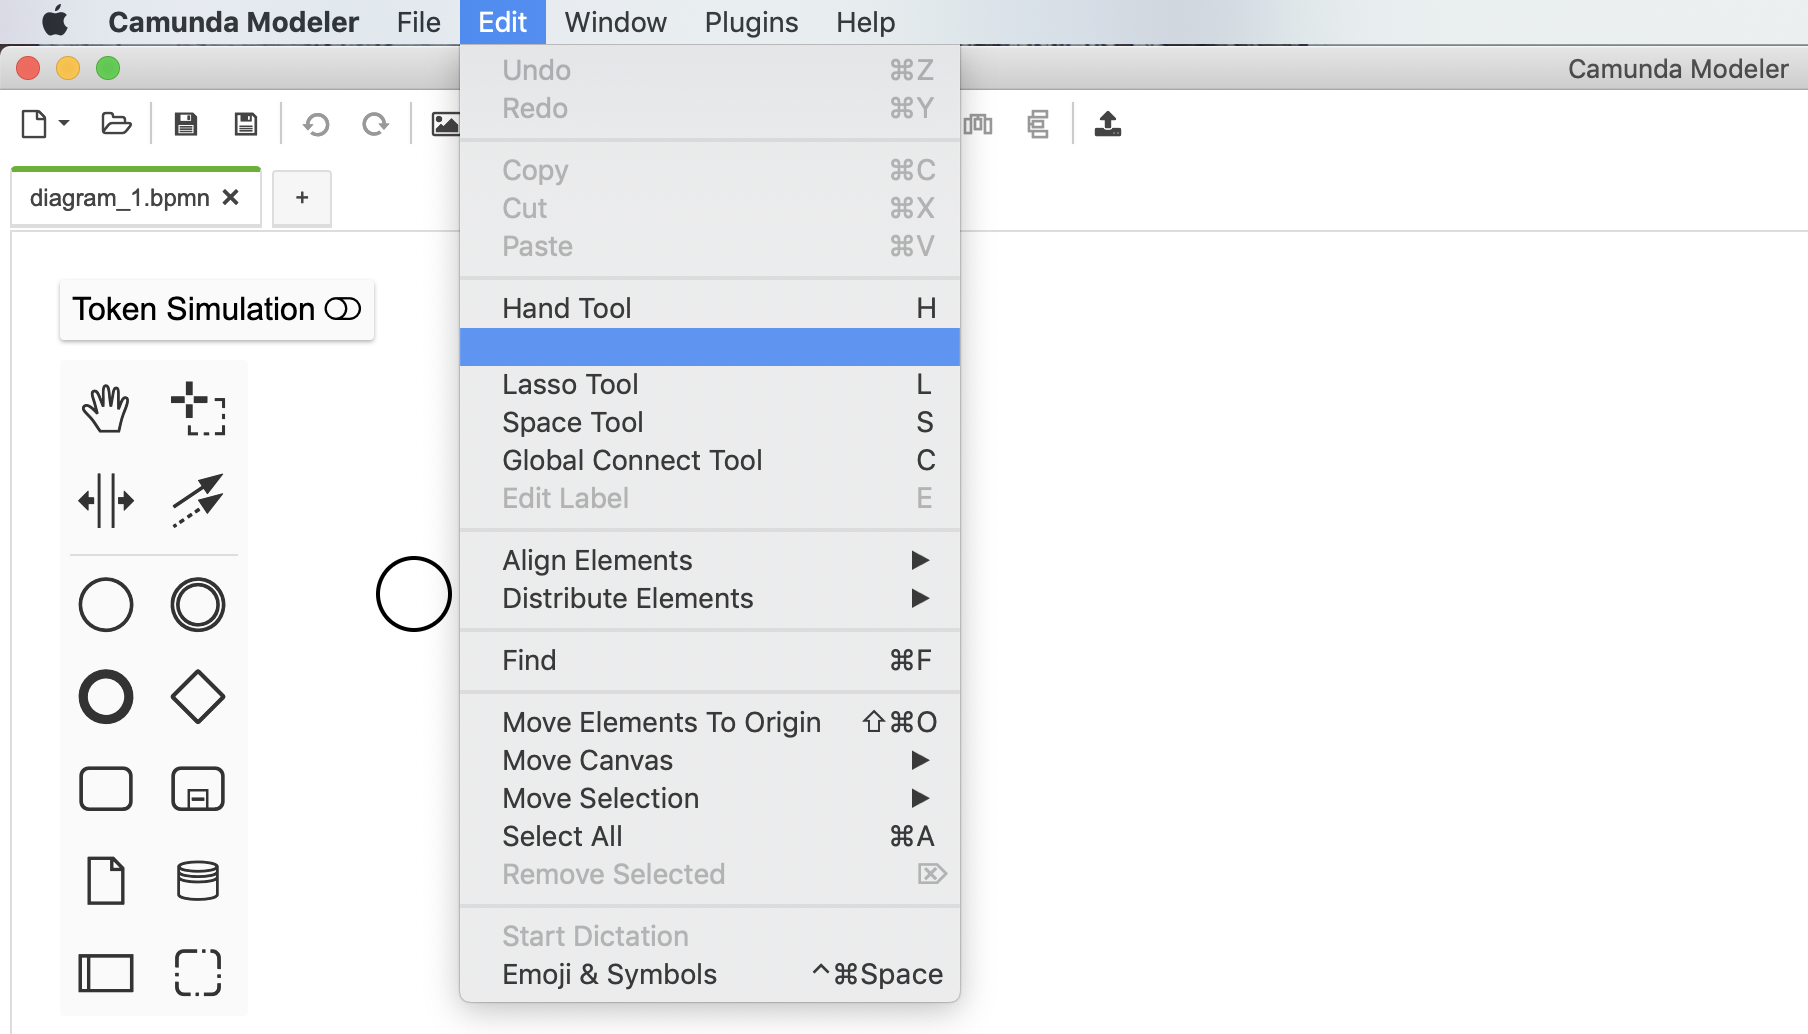Expand the Move Selection submenu
This screenshot has width=1808, height=1034.
[710, 798]
